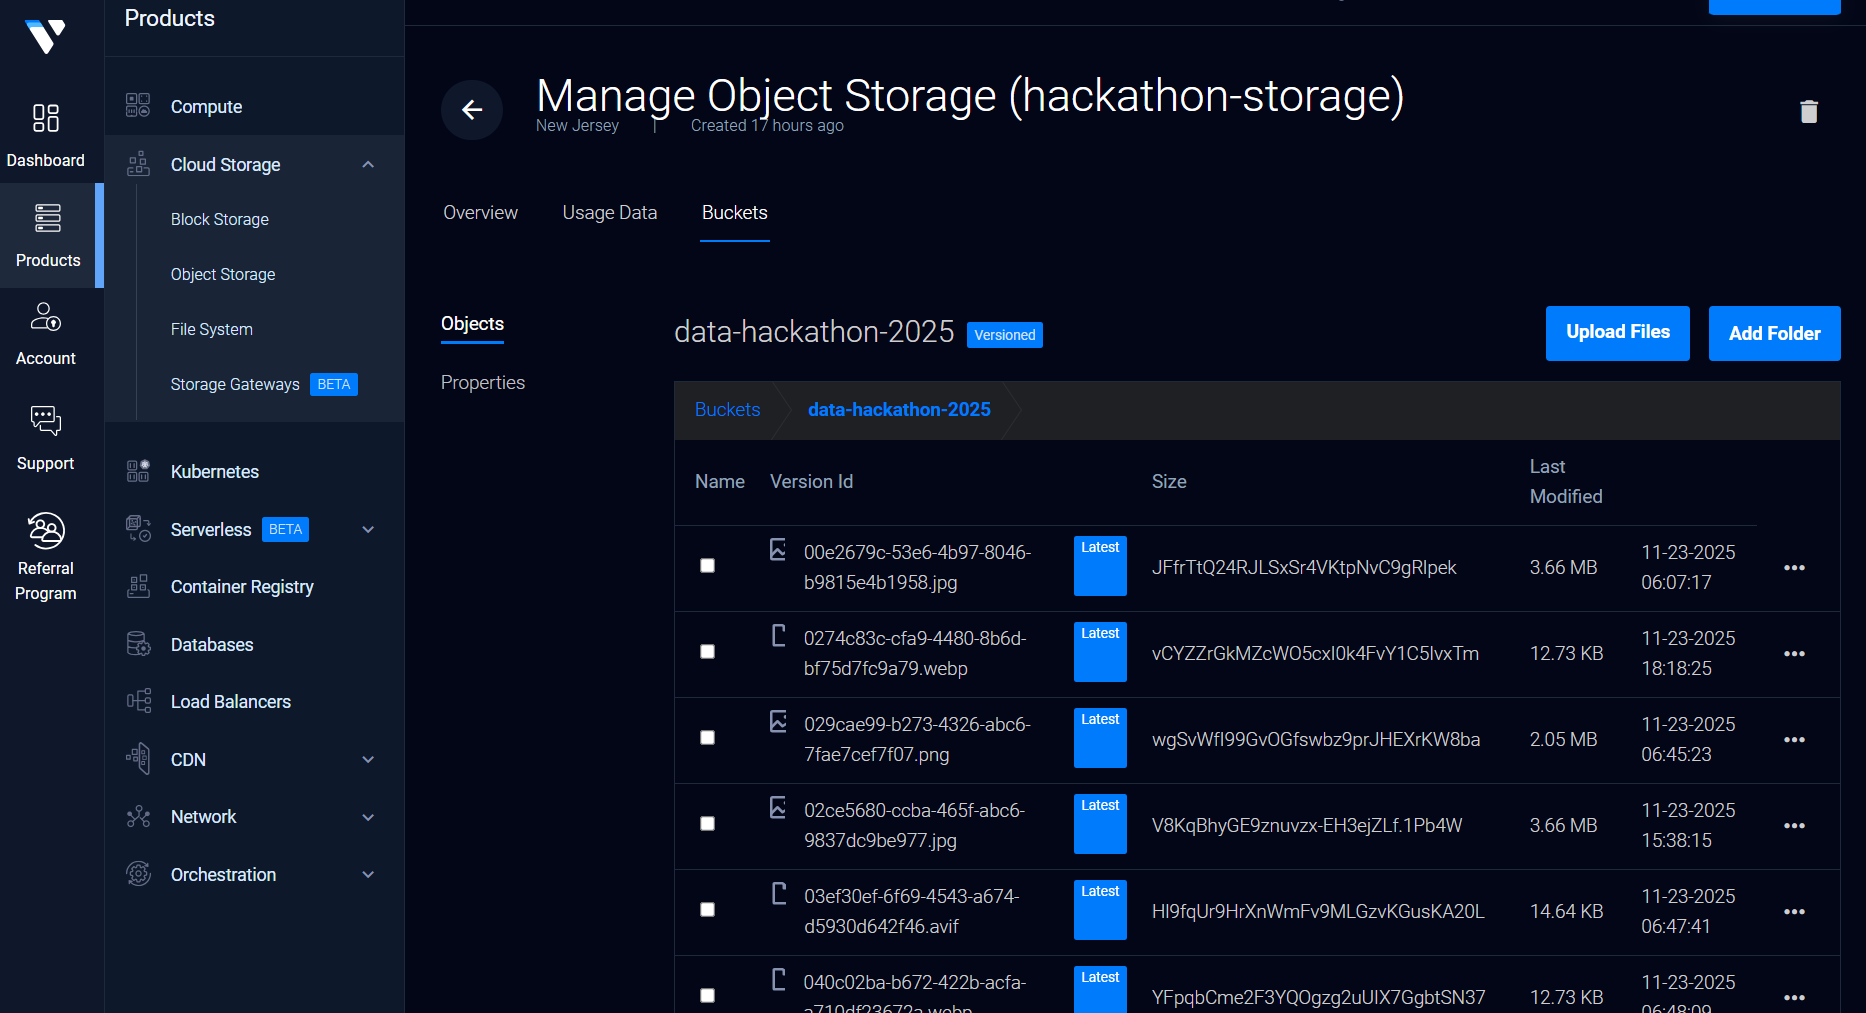
Task: Expand the Serverless submenu
Action: (368, 530)
